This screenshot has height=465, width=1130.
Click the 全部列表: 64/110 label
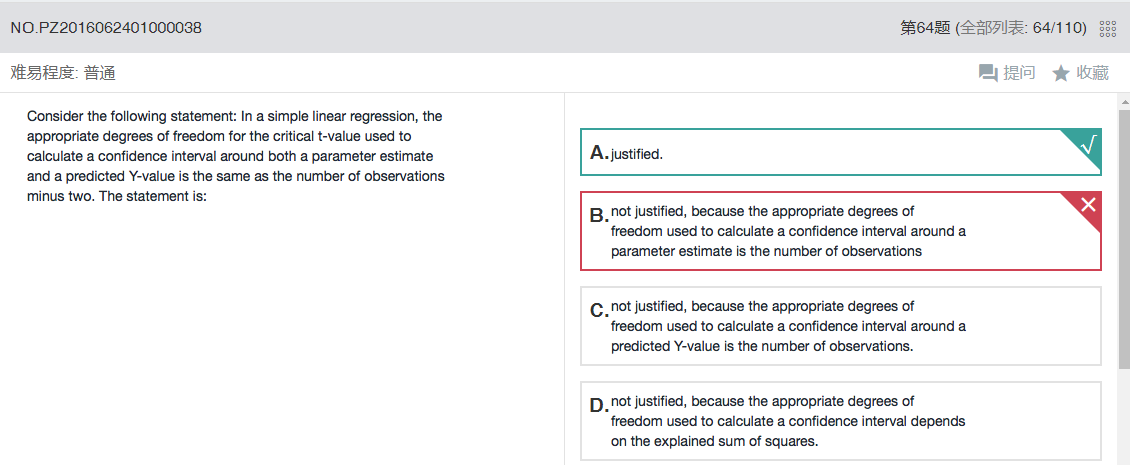coord(1021,28)
